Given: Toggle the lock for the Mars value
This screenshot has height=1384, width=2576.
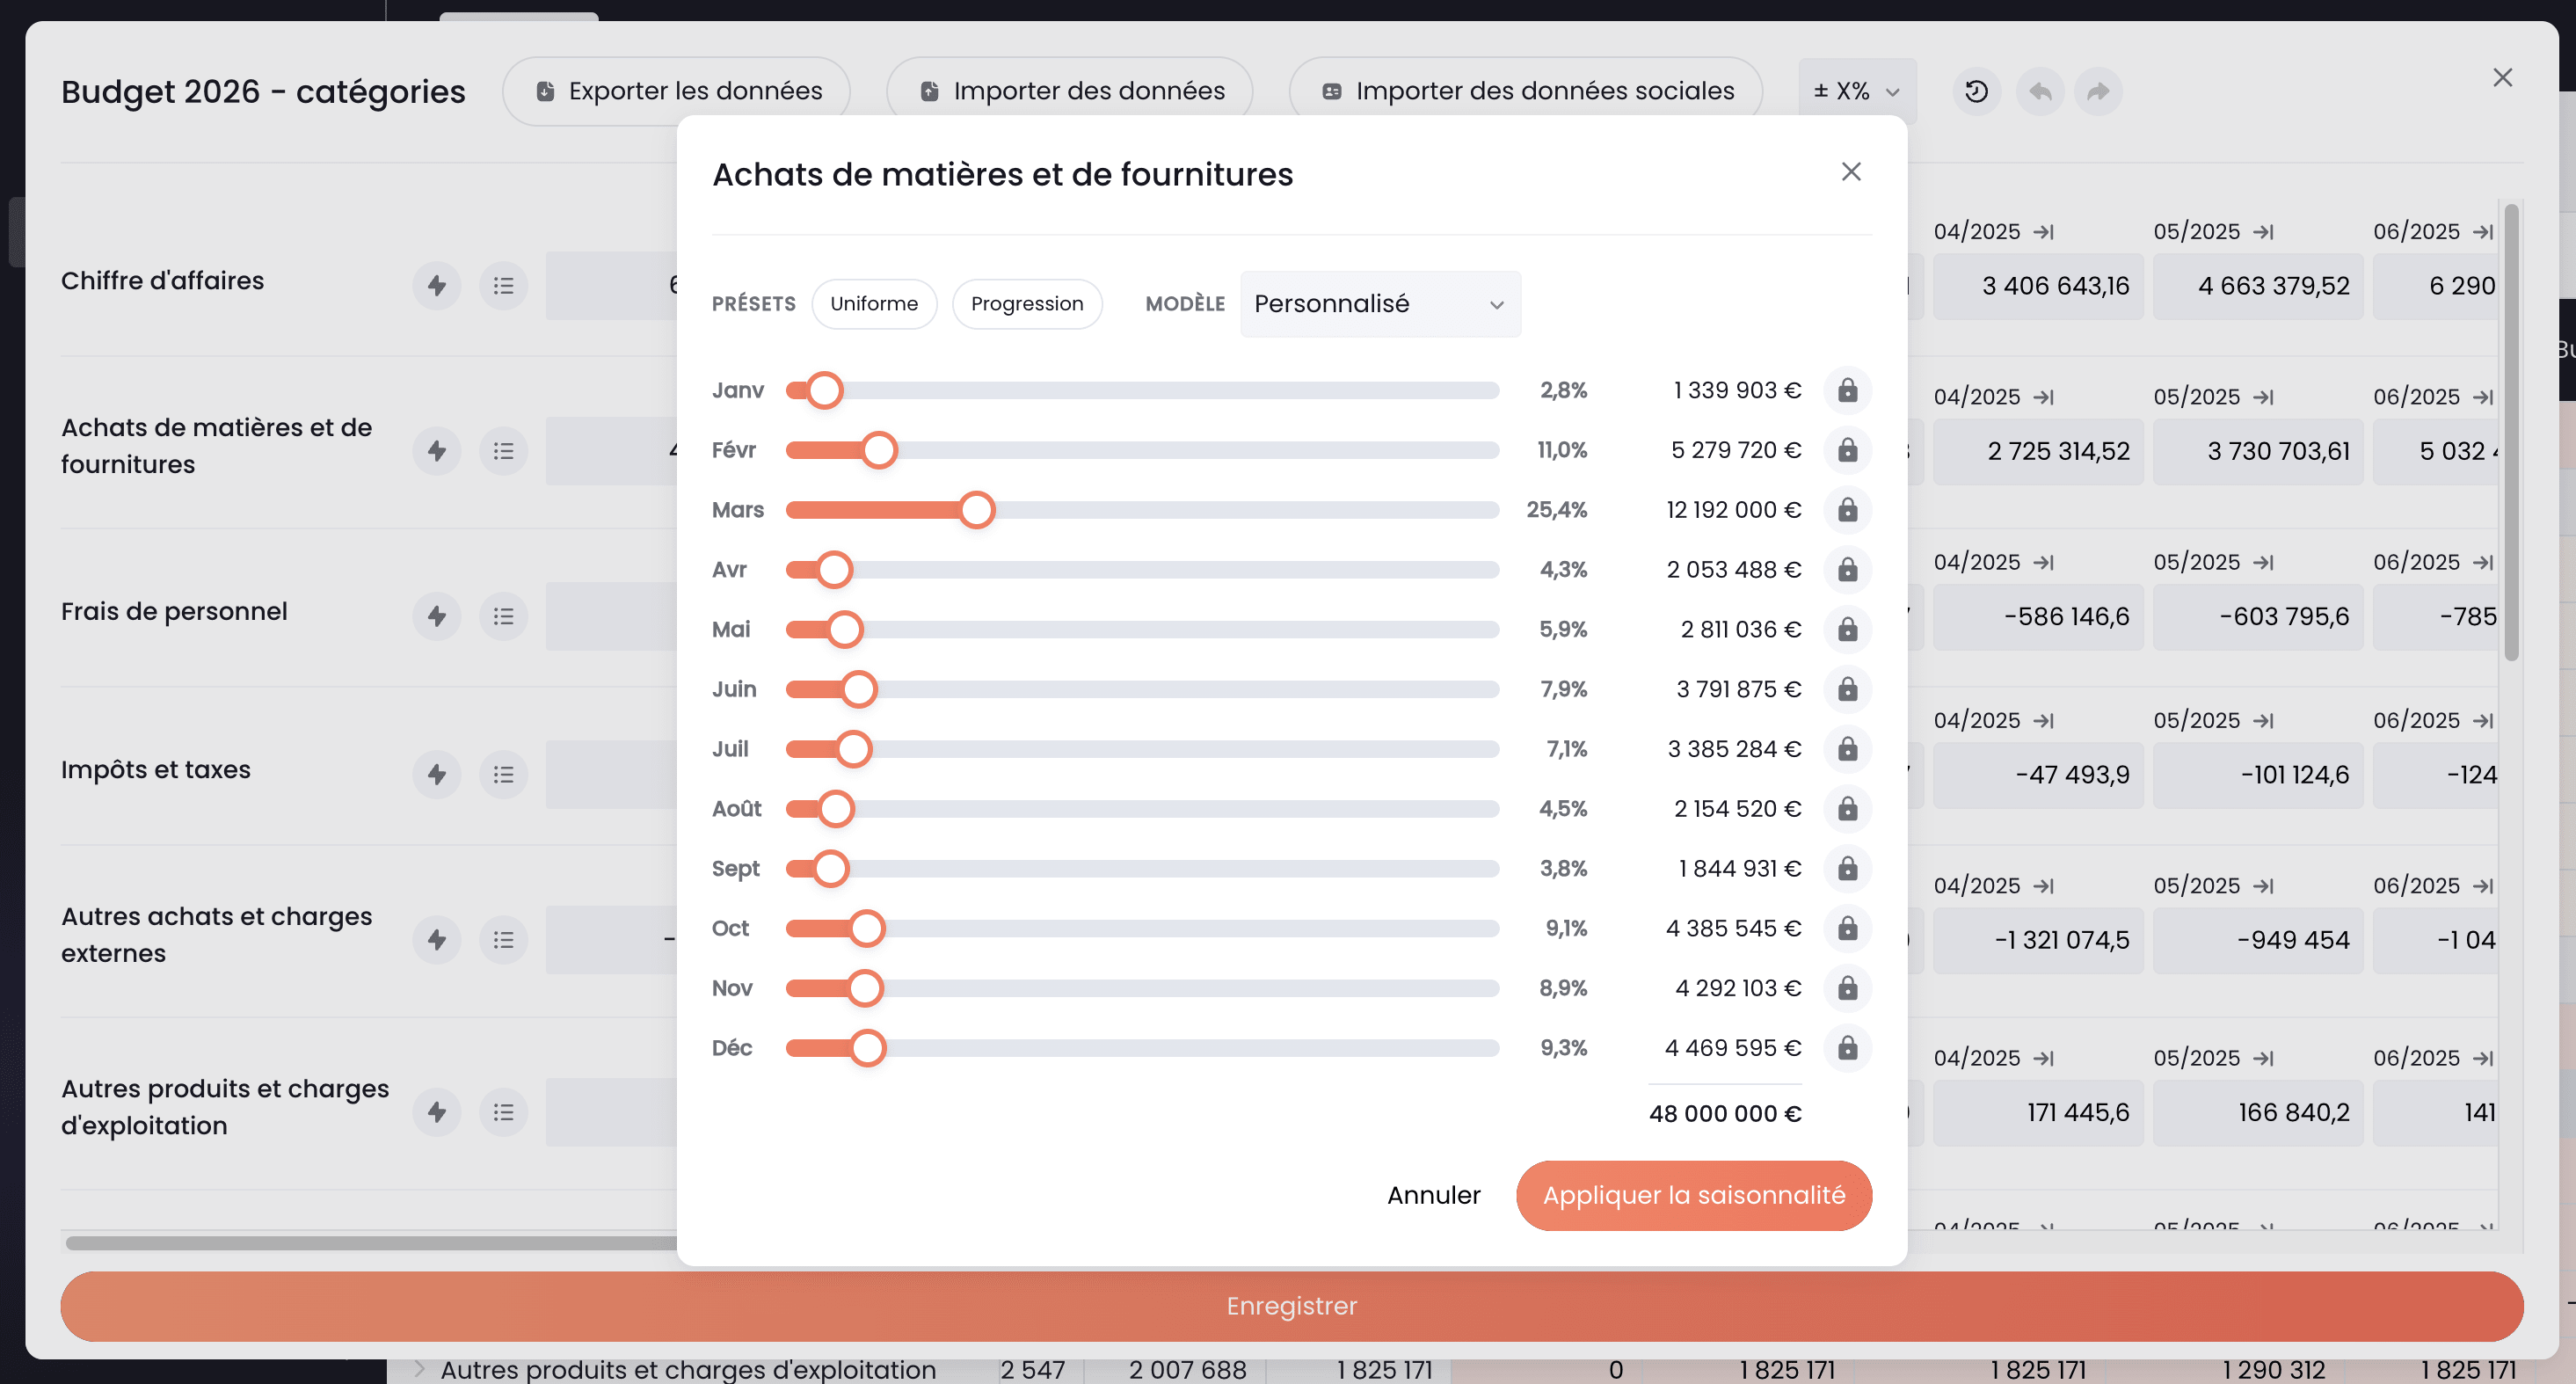Looking at the screenshot, I should [x=1847, y=510].
